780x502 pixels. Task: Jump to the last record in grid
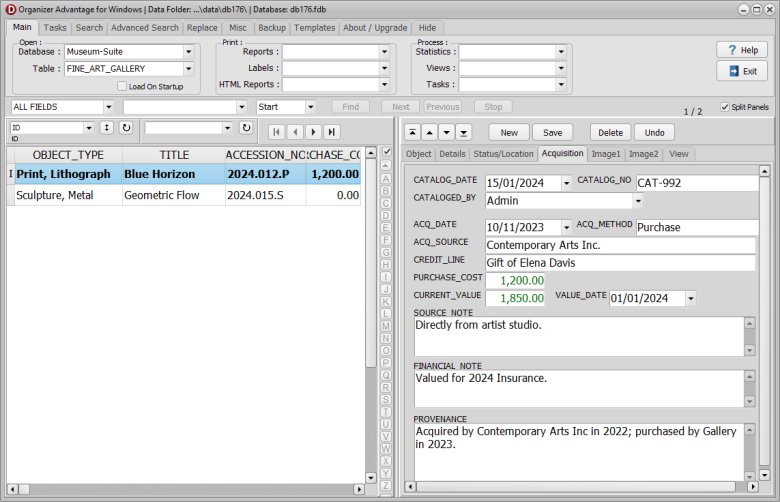click(x=331, y=131)
